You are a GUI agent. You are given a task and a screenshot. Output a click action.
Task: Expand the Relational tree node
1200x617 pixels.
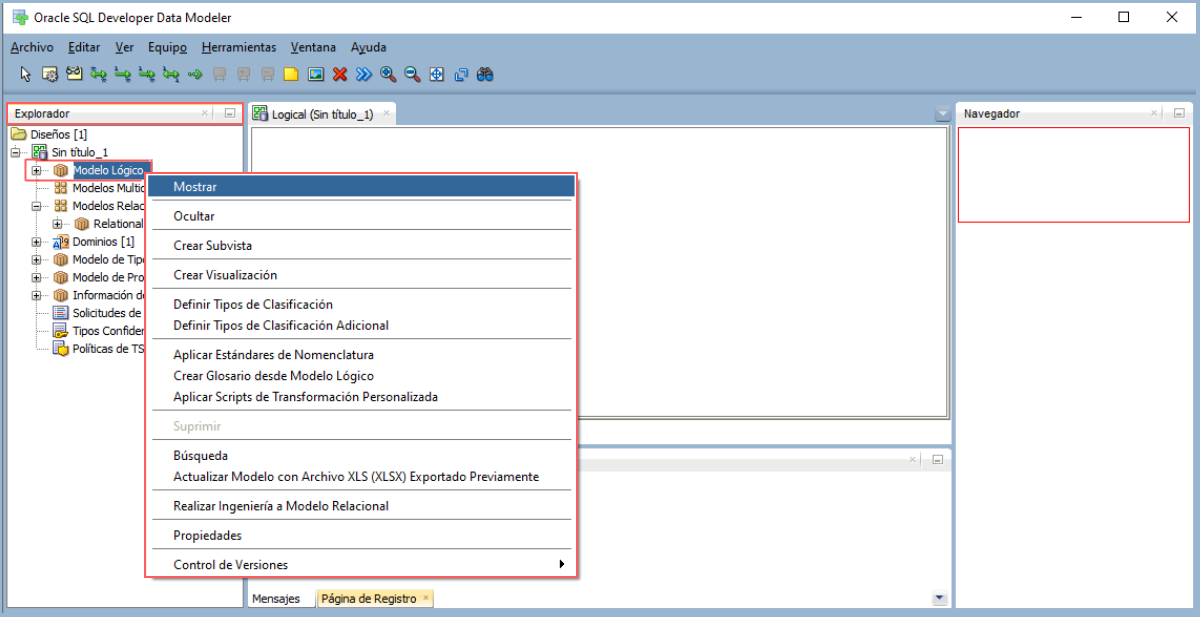point(57,224)
